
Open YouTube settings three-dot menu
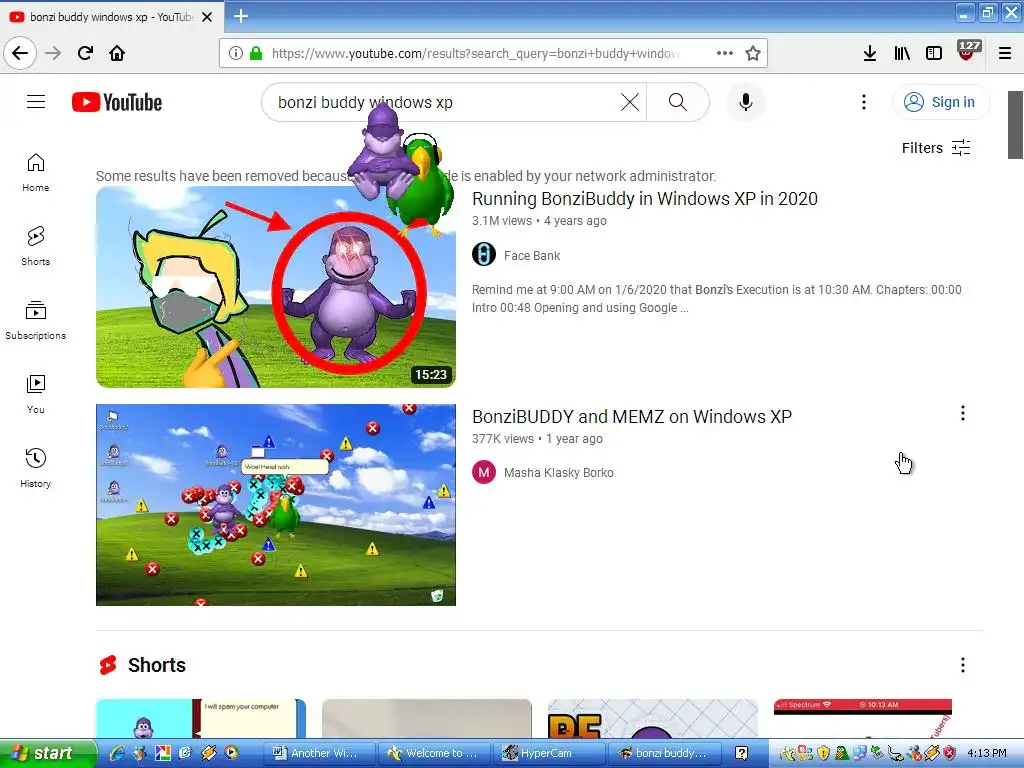click(864, 102)
